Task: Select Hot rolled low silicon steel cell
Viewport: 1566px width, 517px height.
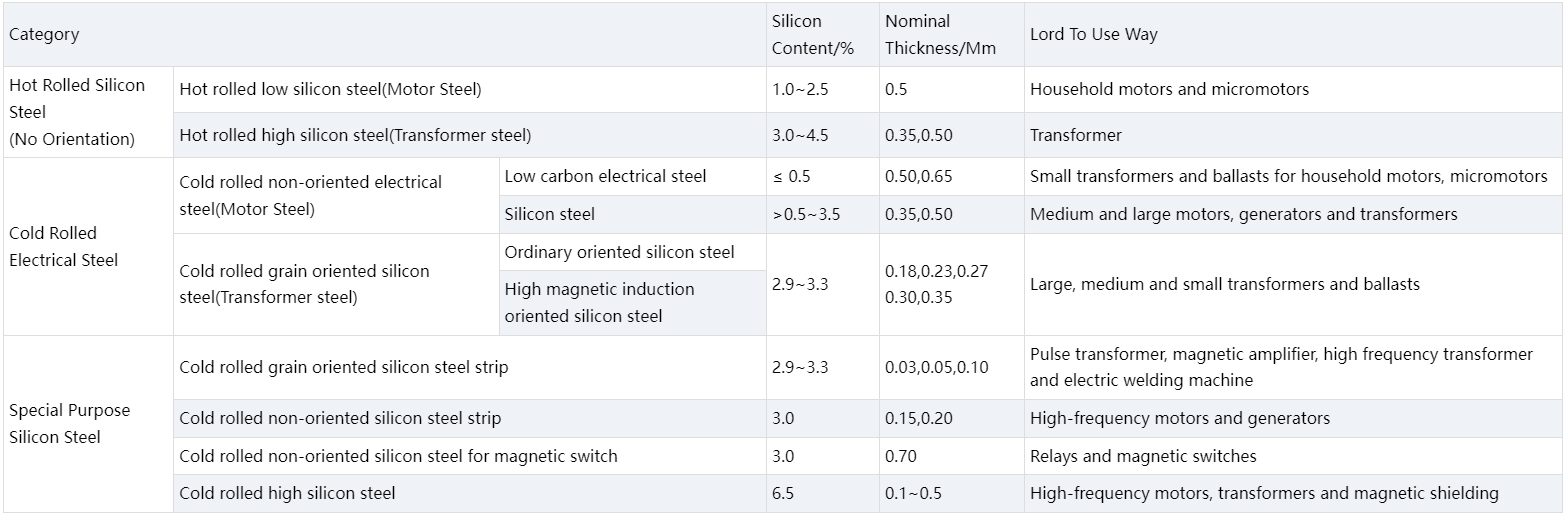Action: click(x=330, y=90)
